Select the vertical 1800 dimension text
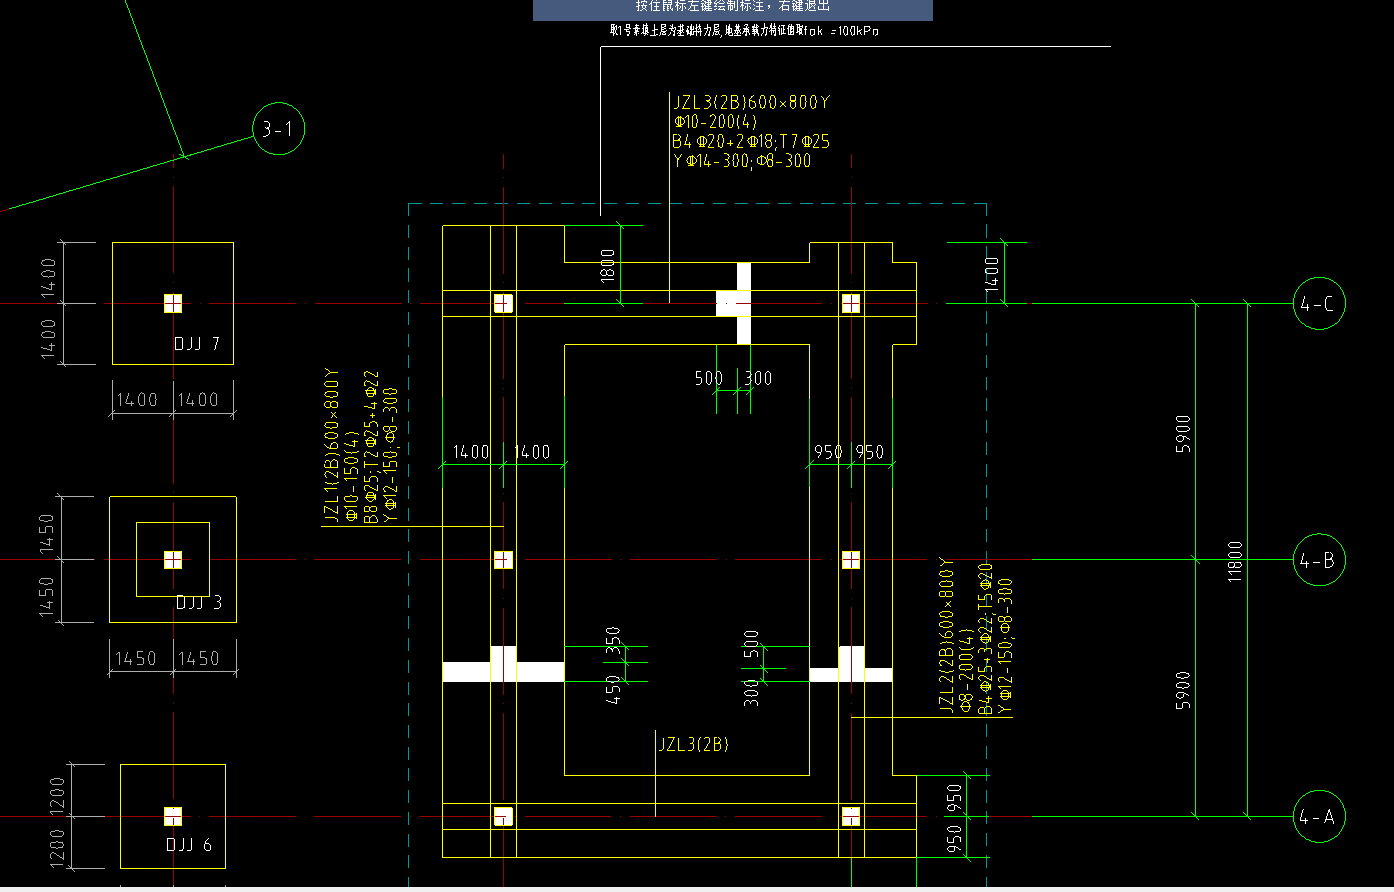This screenshot has height=892, width=1394. point(608,266)
